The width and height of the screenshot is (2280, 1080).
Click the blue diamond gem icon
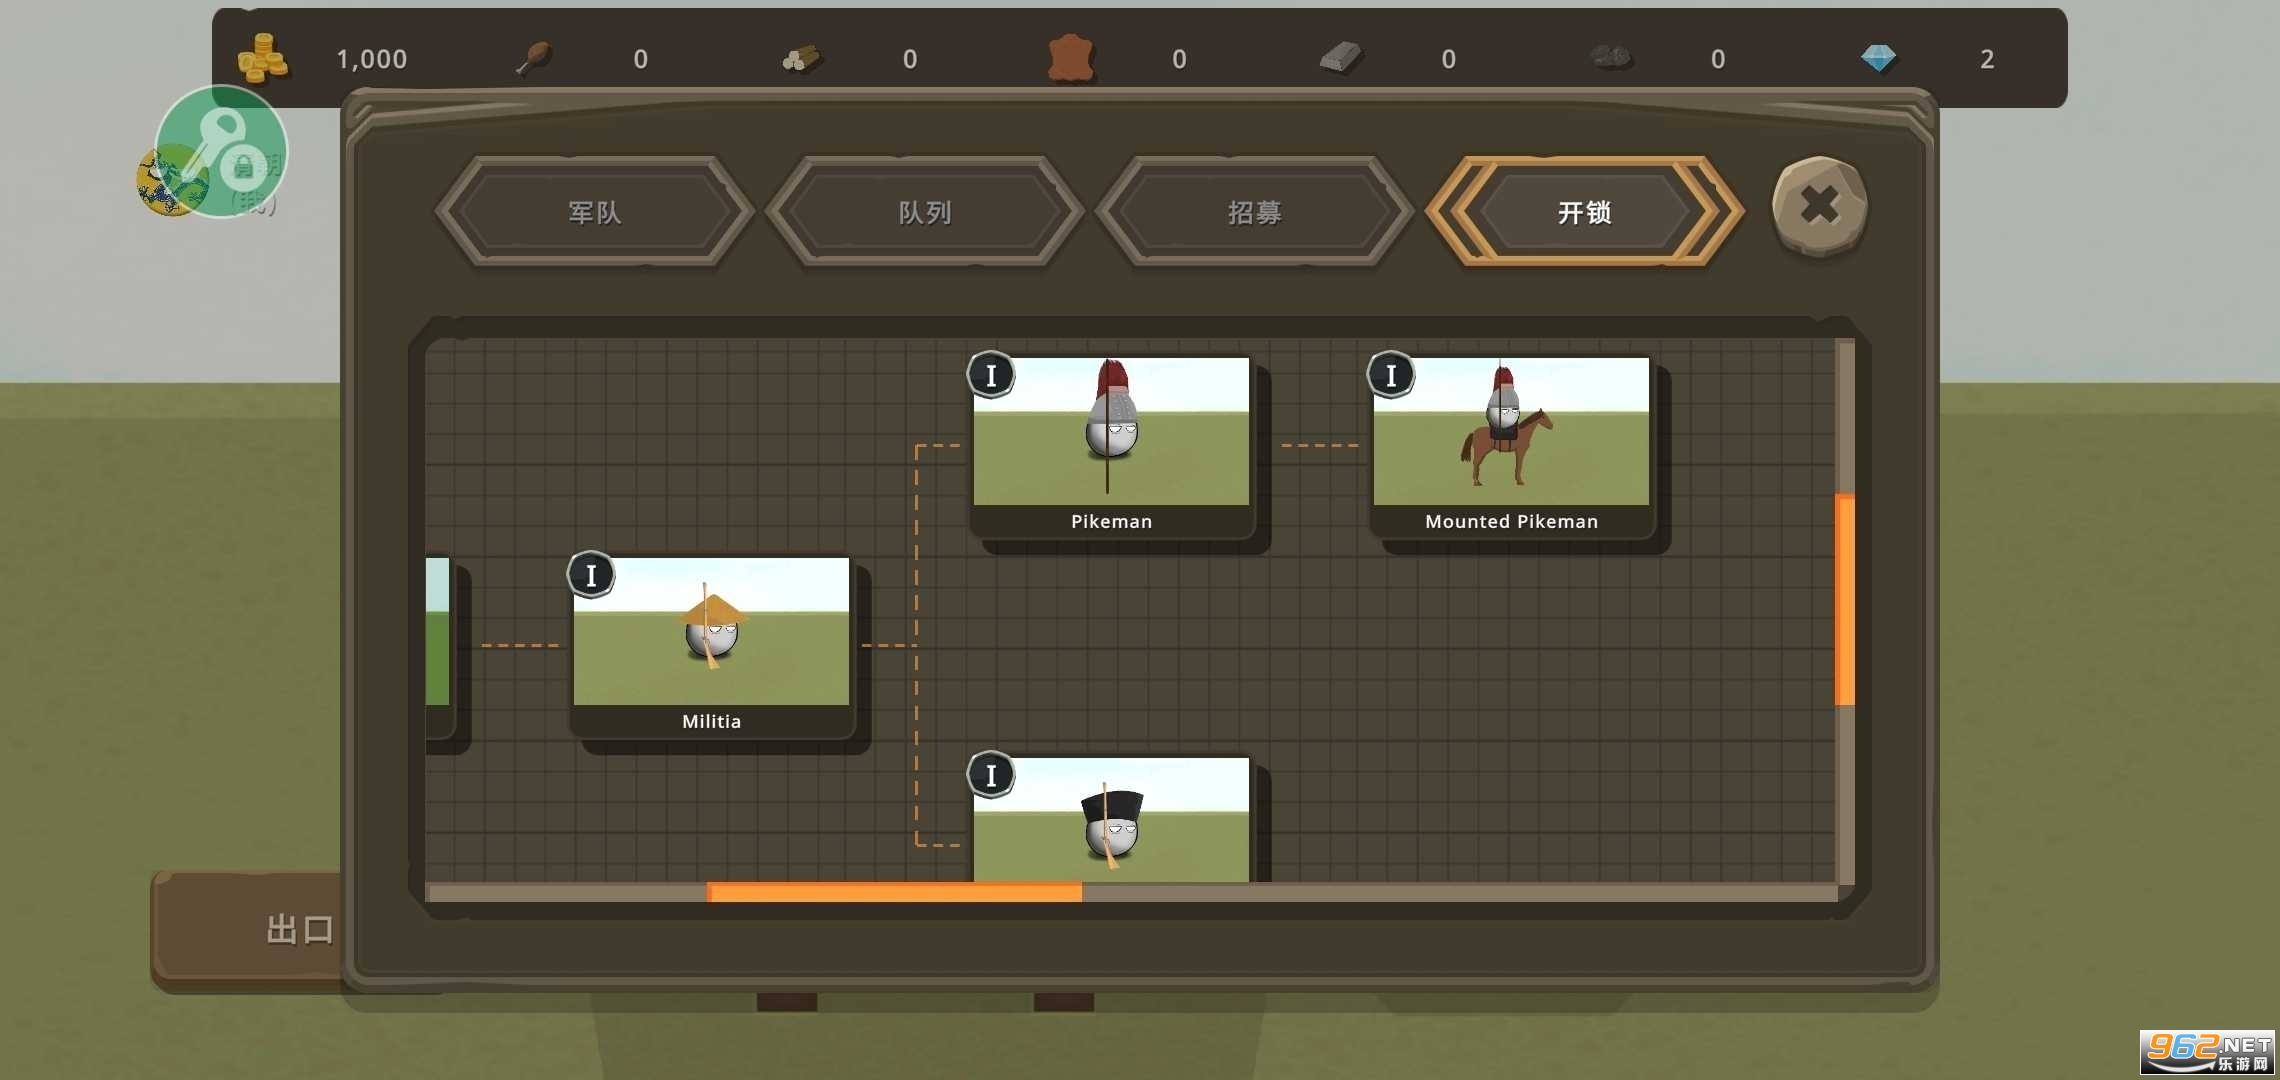[x=1878, y=58]
